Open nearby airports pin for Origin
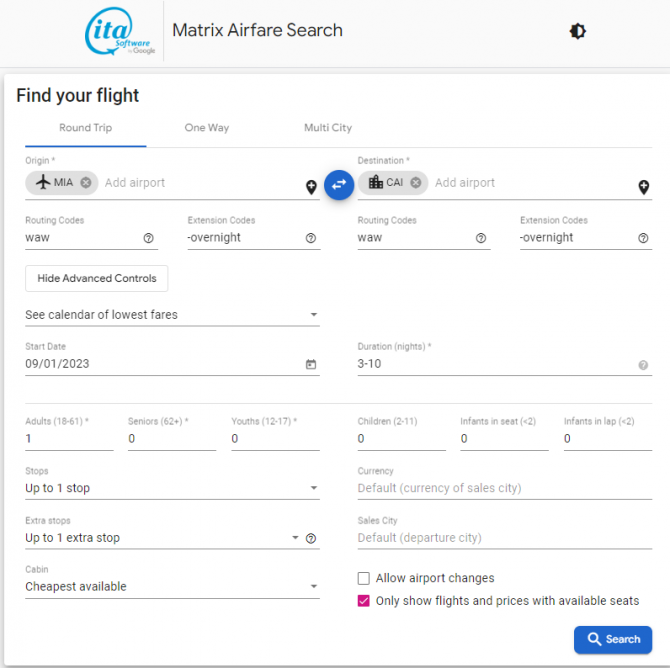 [311, 187]
